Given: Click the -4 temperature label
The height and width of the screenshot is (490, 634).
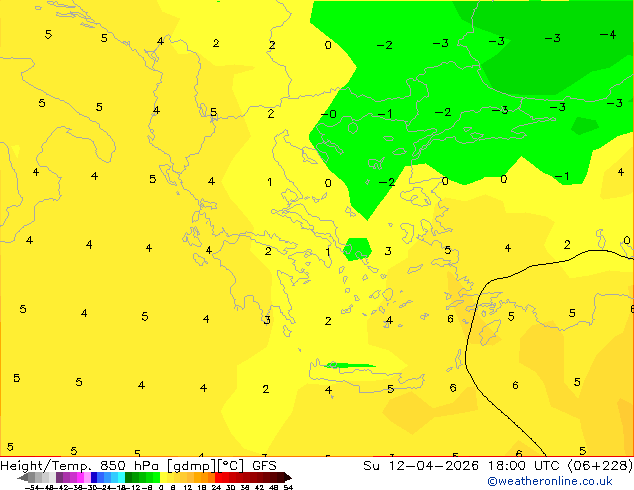Looking at the screenshot, I should [x=607, y=35].
